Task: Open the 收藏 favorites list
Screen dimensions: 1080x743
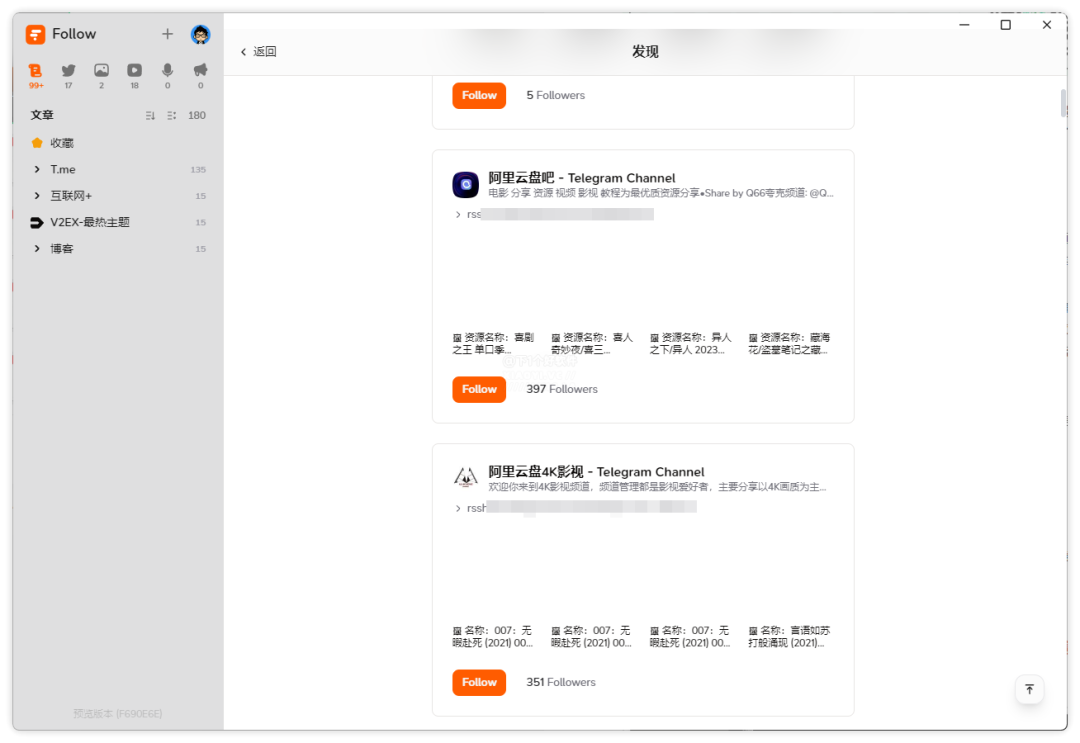Action: point(118,143)
